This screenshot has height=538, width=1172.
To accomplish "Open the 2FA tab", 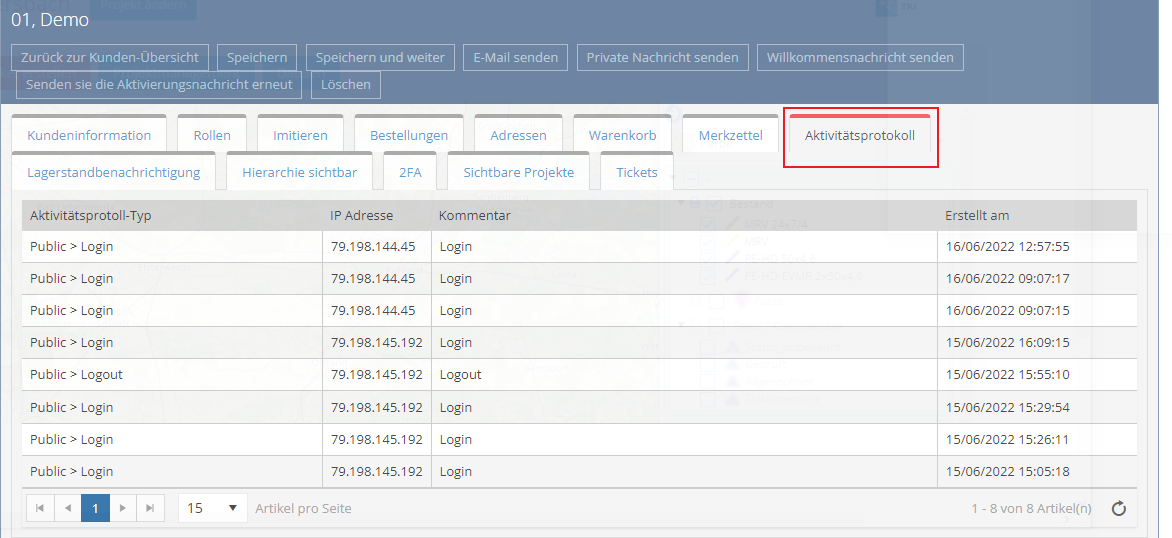I will (x=410, y=172).
